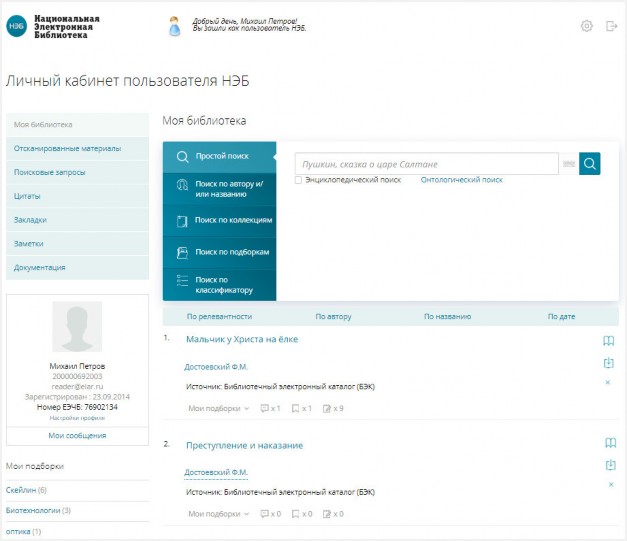This screenshot has height=541, width=627.
Task: Click the list icon of Поиск по классификатору
Action: coord(182,281)
